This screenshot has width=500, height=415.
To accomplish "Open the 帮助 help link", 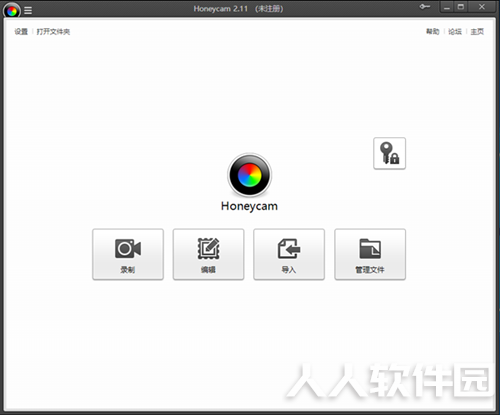I will (433, 32).
